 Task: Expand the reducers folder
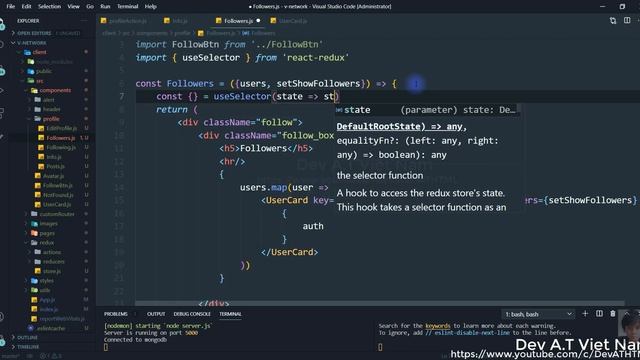pyautogui.click(x=53, y=262)
